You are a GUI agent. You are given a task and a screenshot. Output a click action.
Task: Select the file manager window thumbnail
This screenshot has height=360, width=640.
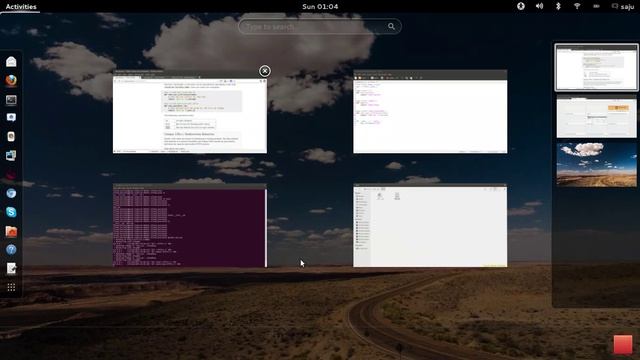(x=430, y=226)
